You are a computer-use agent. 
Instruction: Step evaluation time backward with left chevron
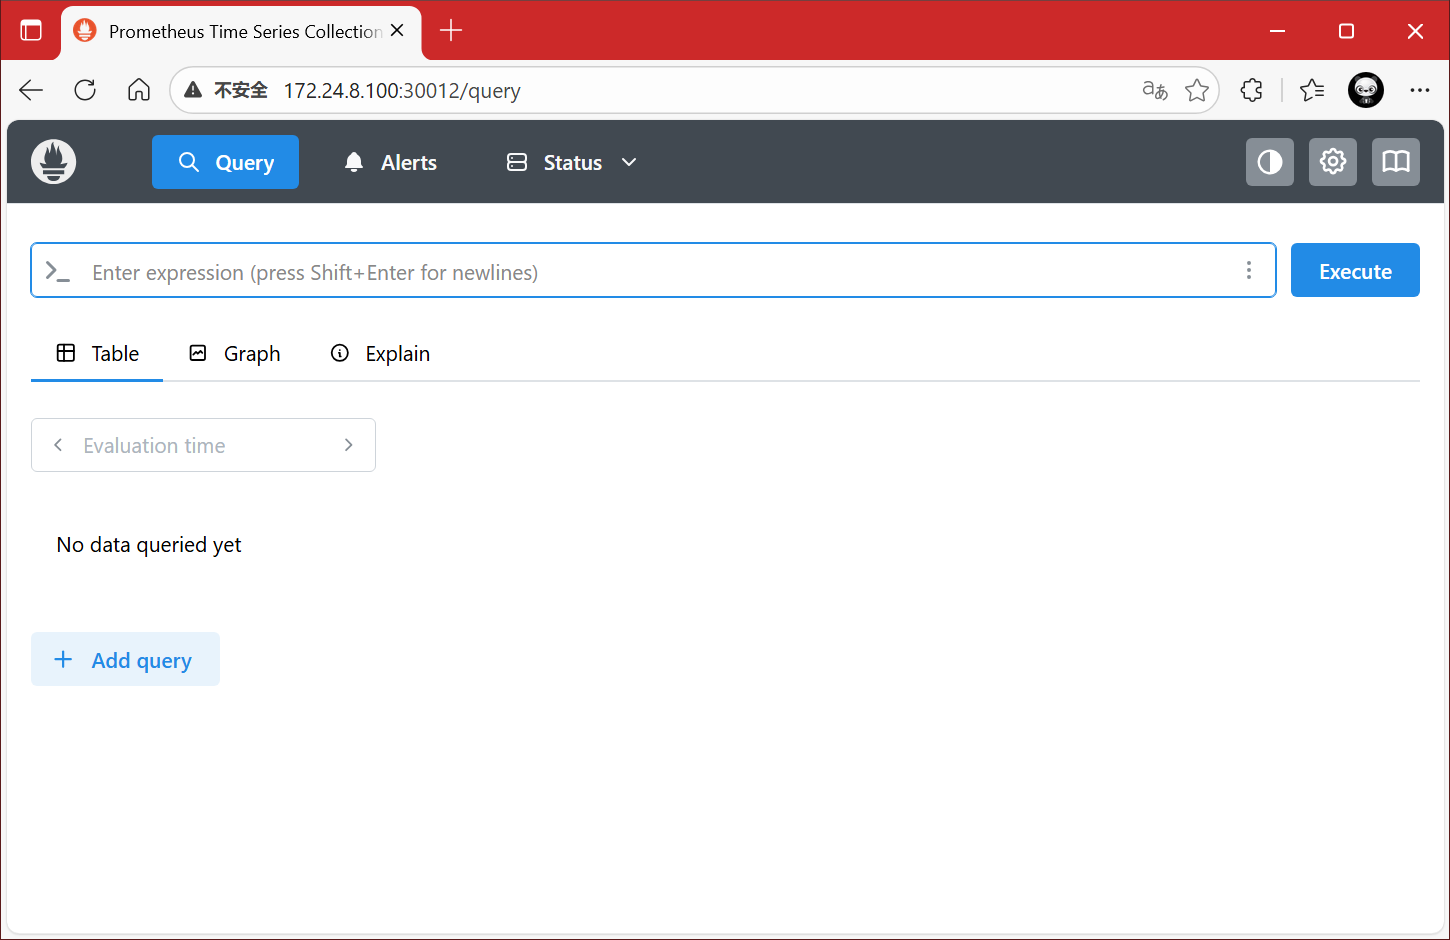point(58,445)
